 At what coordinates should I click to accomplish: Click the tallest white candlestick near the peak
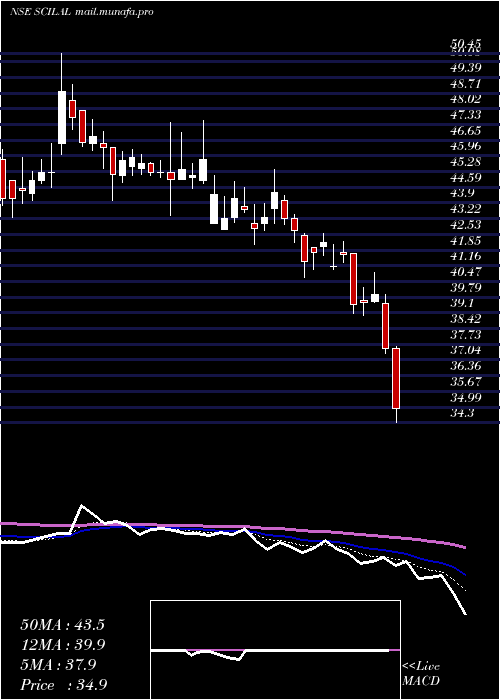(x=62, y=117)
